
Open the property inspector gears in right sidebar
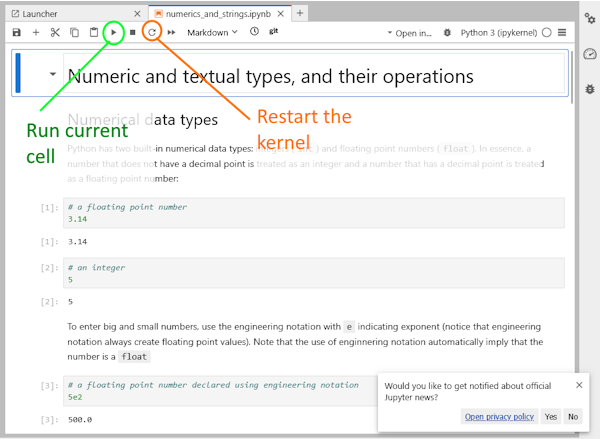click(x=590, y=18)
